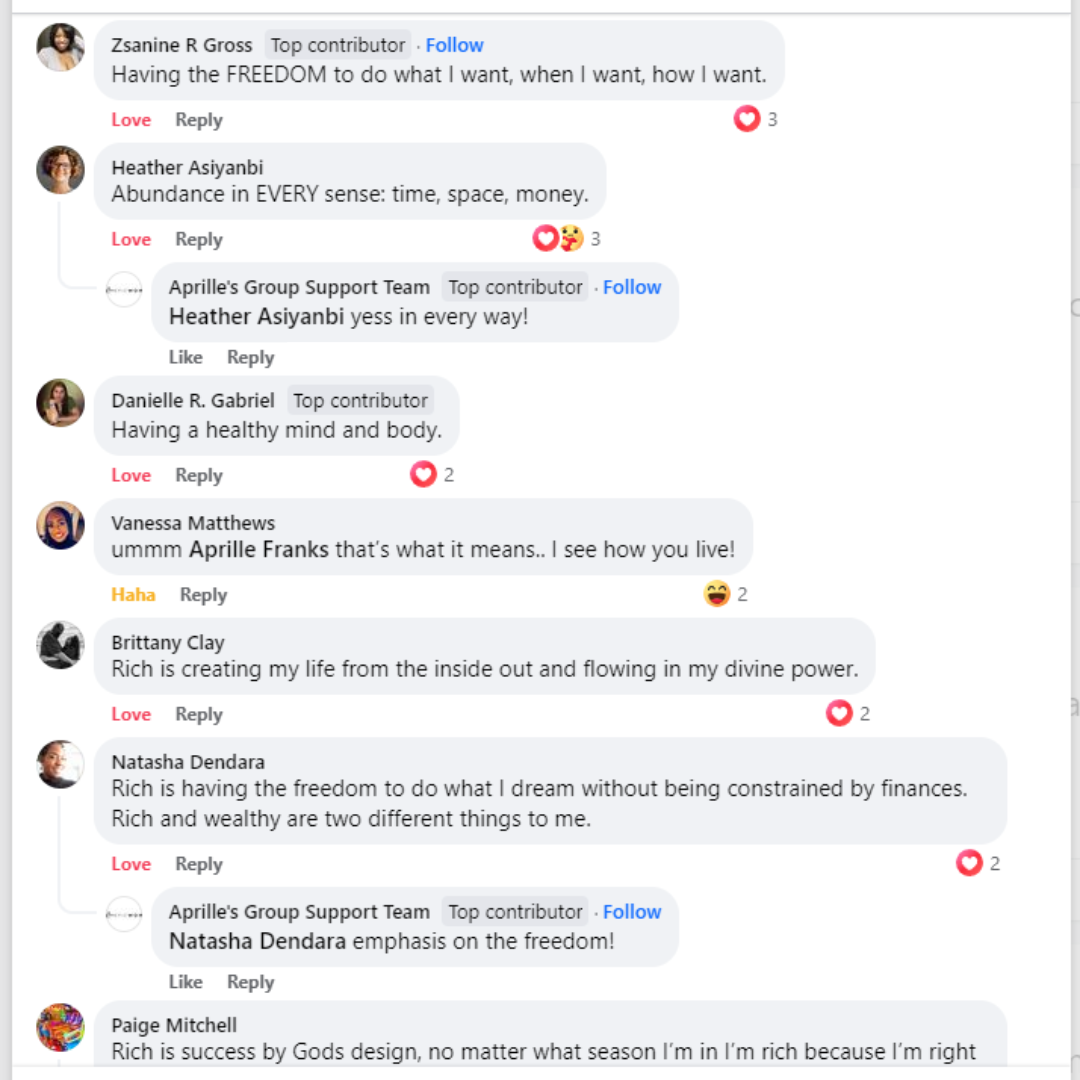Click the heart reaction on Natasha Dendara's comment

pyautogui.click(x=969, y=863)
